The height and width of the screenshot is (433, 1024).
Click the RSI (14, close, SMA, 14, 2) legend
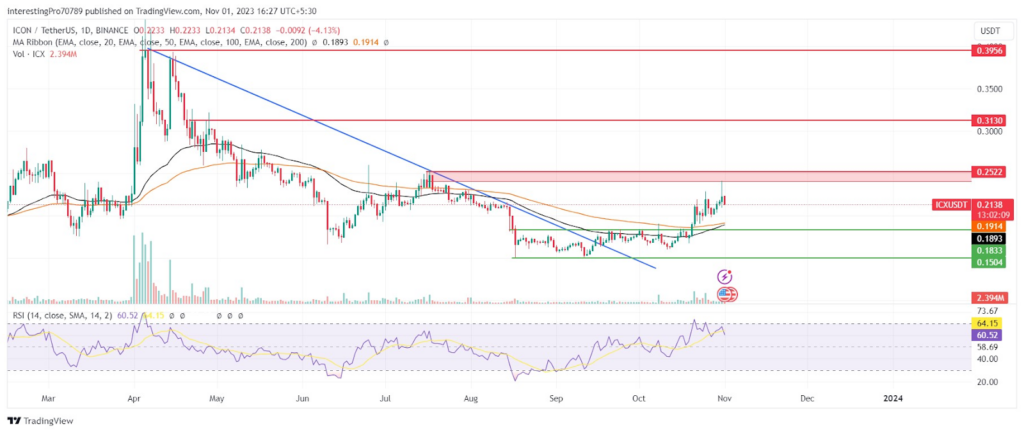[x=61, y=315]
